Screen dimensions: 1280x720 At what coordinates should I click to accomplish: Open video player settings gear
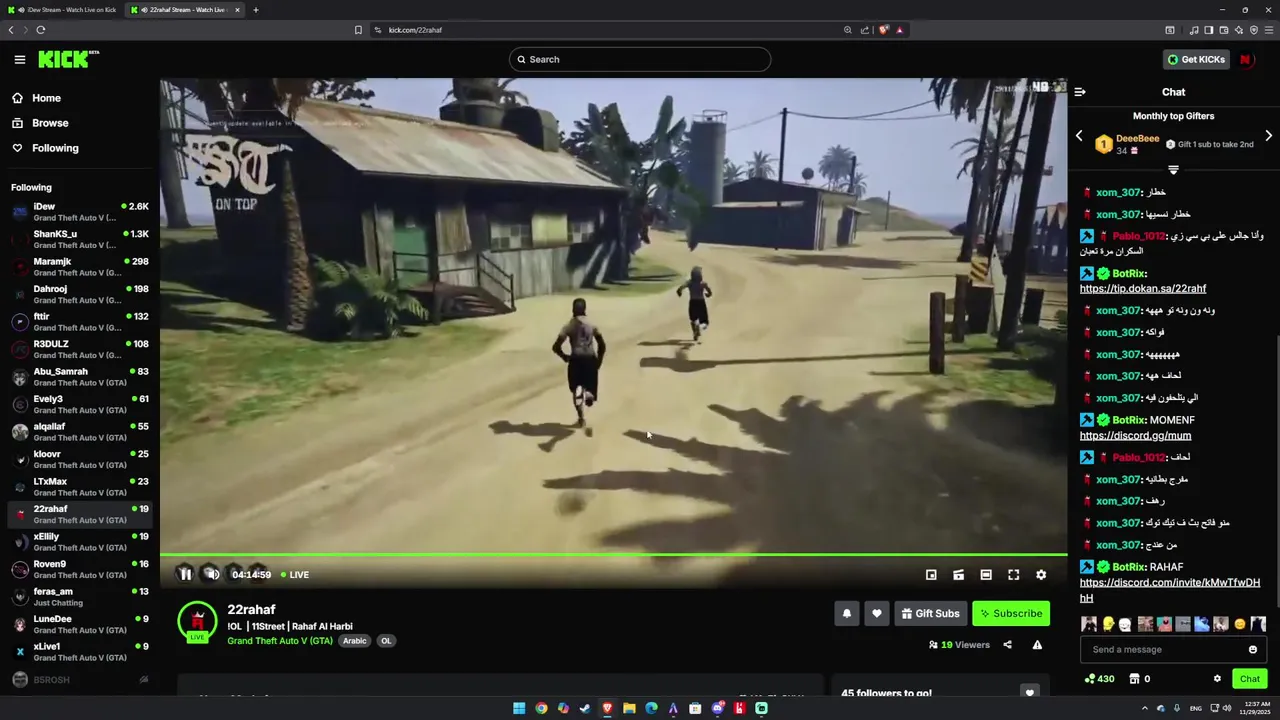pos(1041,575)
